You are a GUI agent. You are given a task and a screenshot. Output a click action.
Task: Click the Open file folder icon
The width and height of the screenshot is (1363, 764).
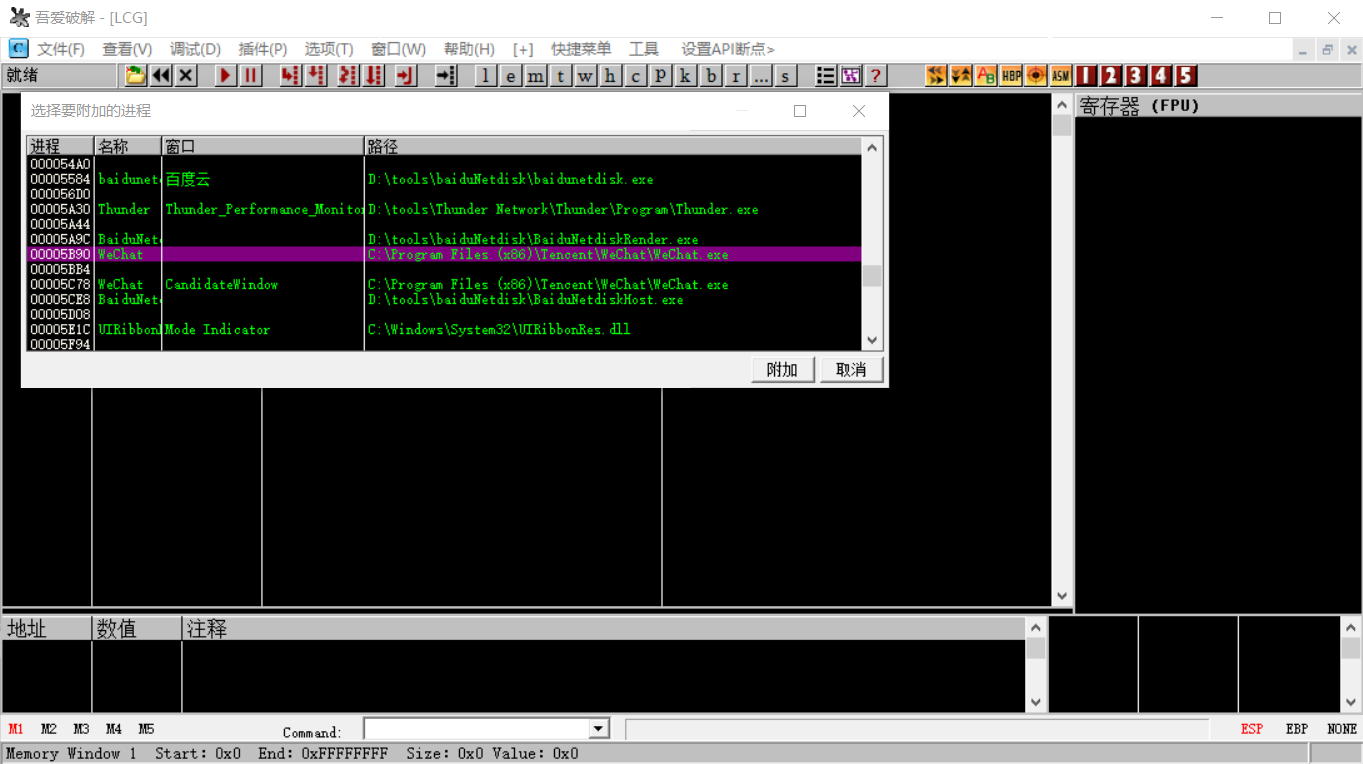point(135,76)
